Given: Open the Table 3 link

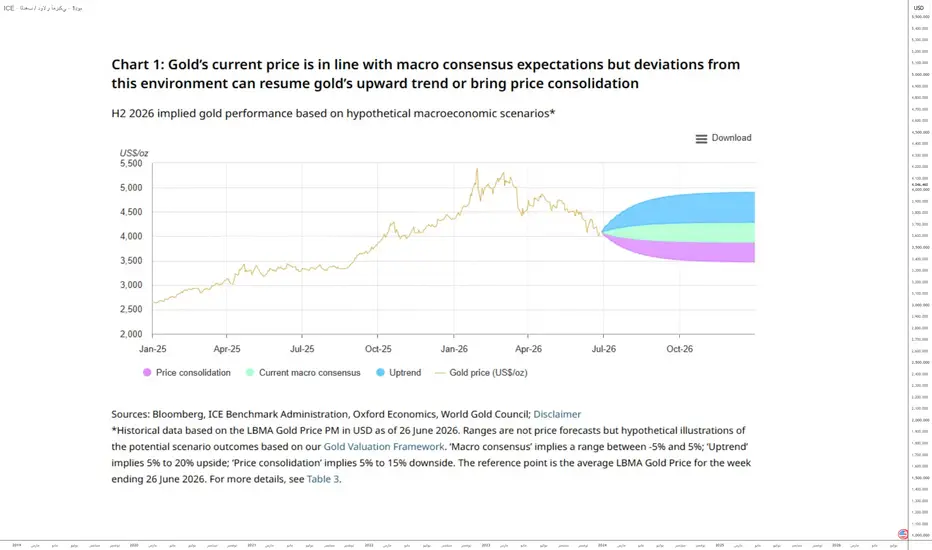Looking at the screenshot, I should pos(323,479).
